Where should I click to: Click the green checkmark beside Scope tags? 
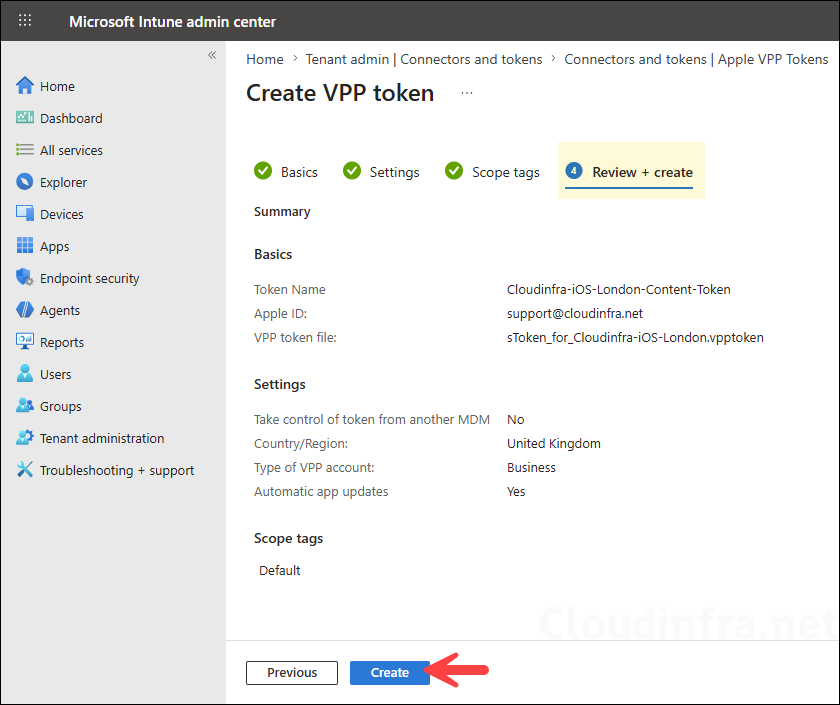[x=454, y=171]
